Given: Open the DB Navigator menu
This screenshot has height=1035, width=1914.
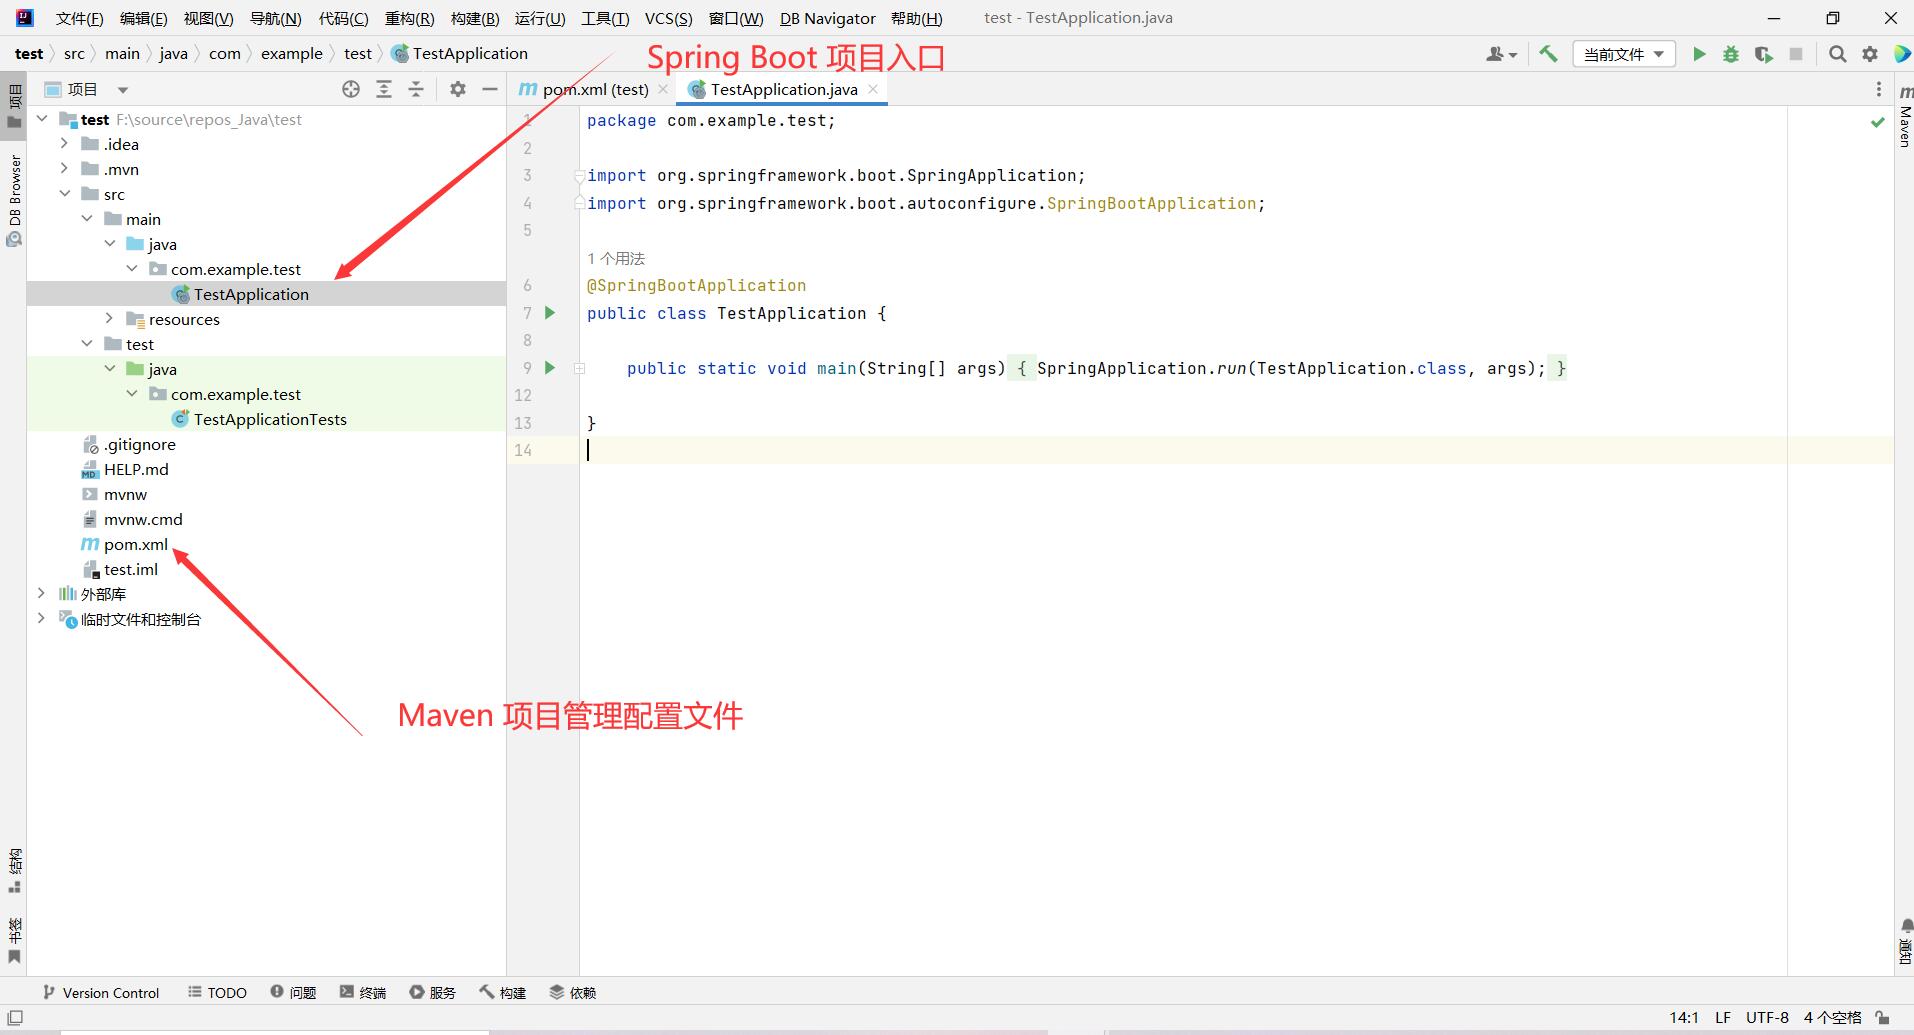Looking at the screenshot, I should pyautogui.click(x=827, y=18).
